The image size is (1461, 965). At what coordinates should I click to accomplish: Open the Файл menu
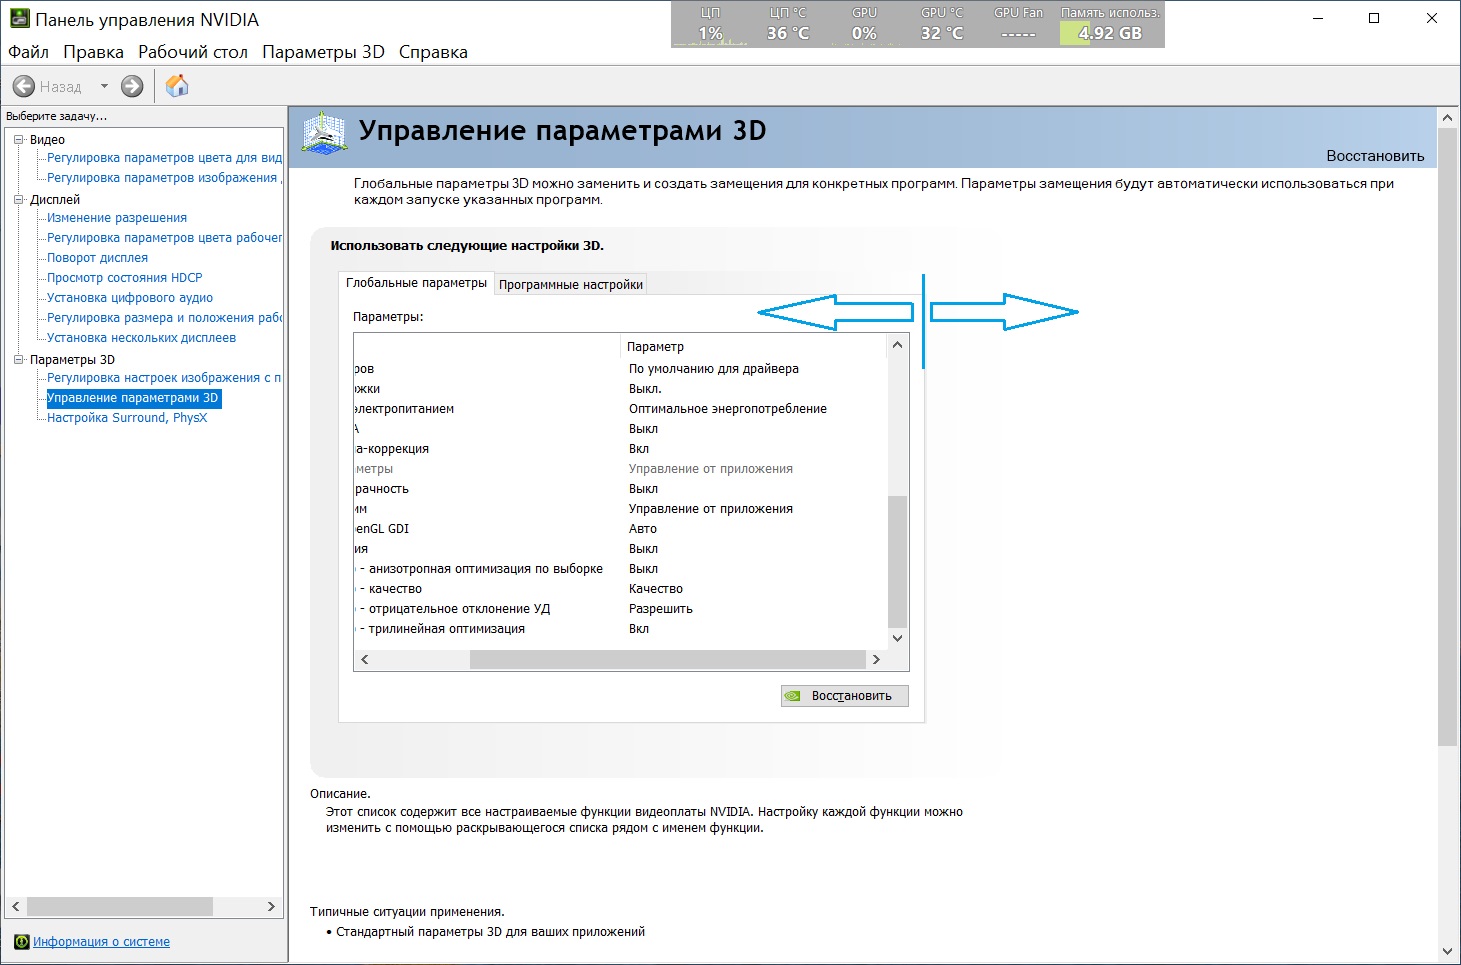click(x=28, y=52)
